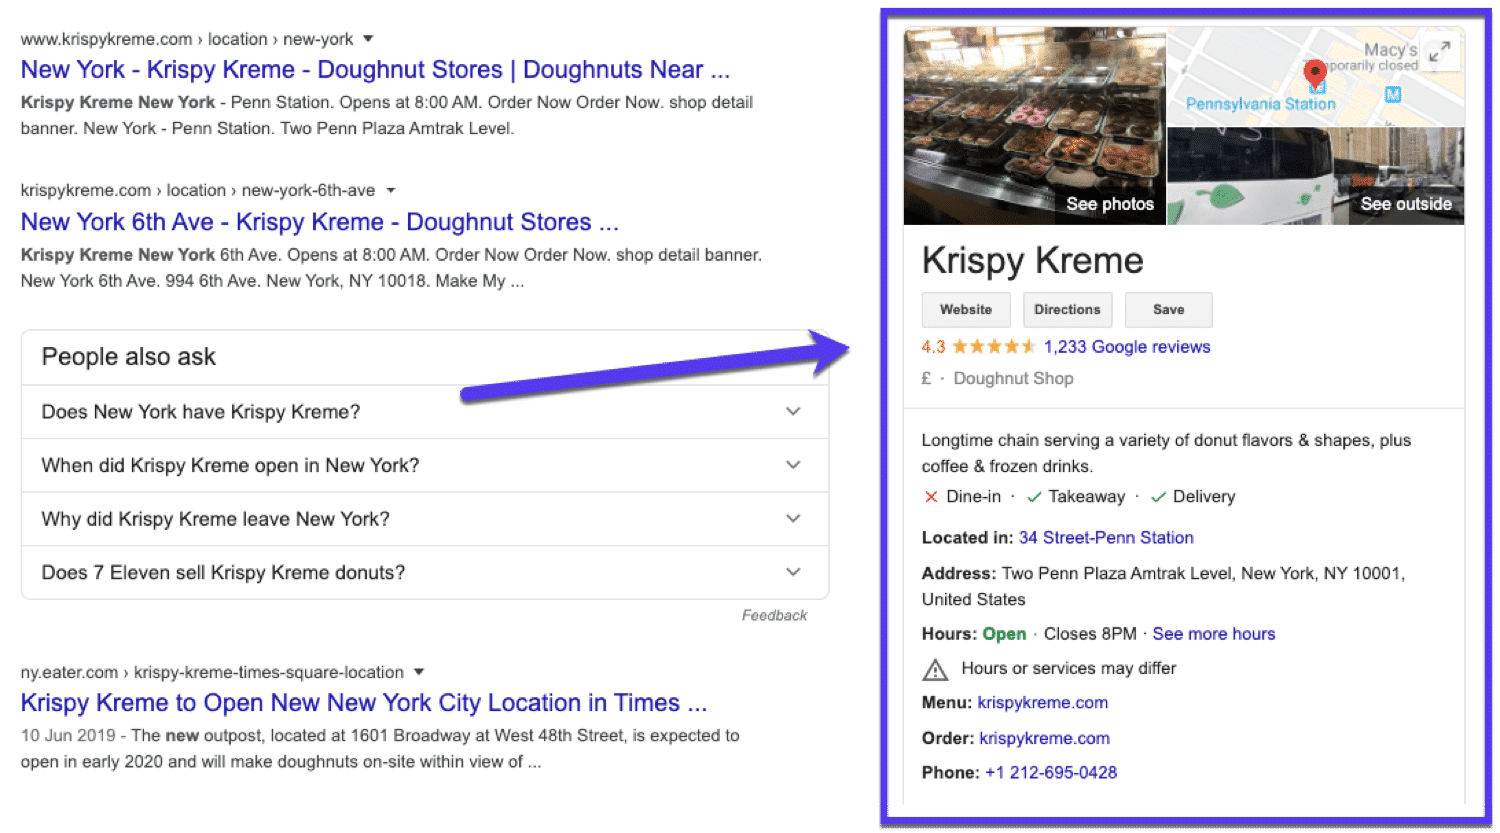Image resolution: width=1500 pixels, height=833 pixels.
Task: Expand the map with the fullscreen arrows icon
Action: coord(1439,52)
